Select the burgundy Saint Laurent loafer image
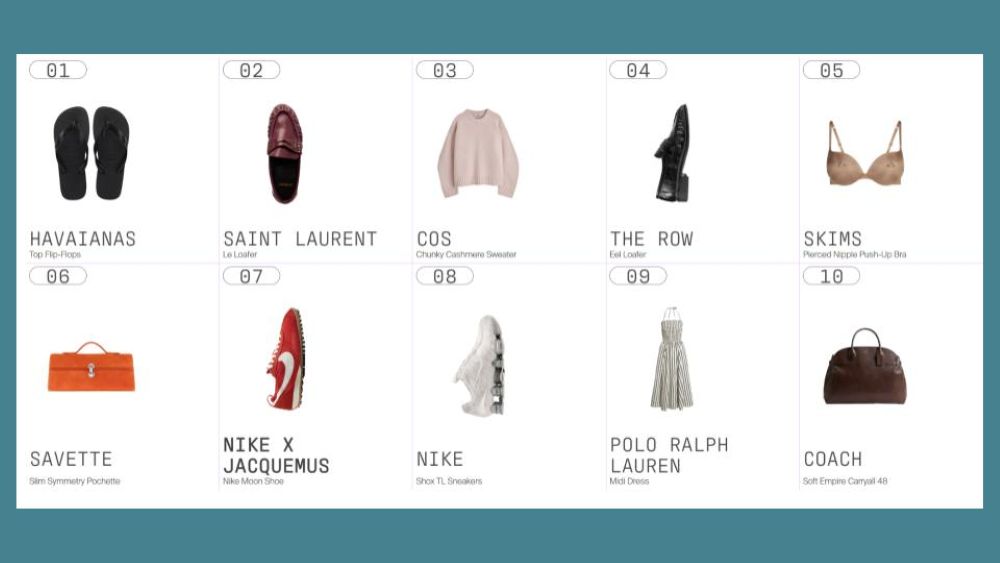The width and height of the screenshot is (1000, 563). click(x=284, y=154)
